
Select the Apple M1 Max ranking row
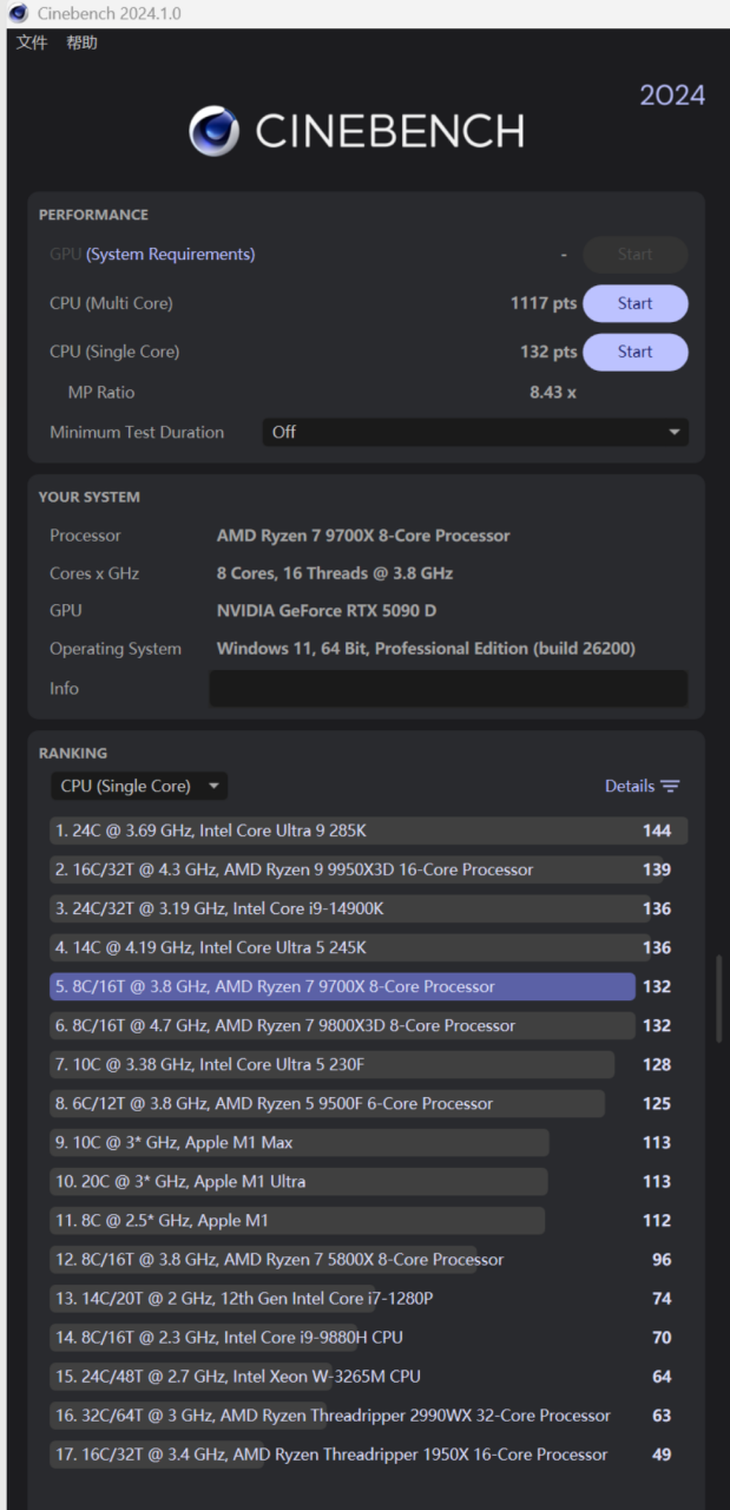(x=300, y=1143)
